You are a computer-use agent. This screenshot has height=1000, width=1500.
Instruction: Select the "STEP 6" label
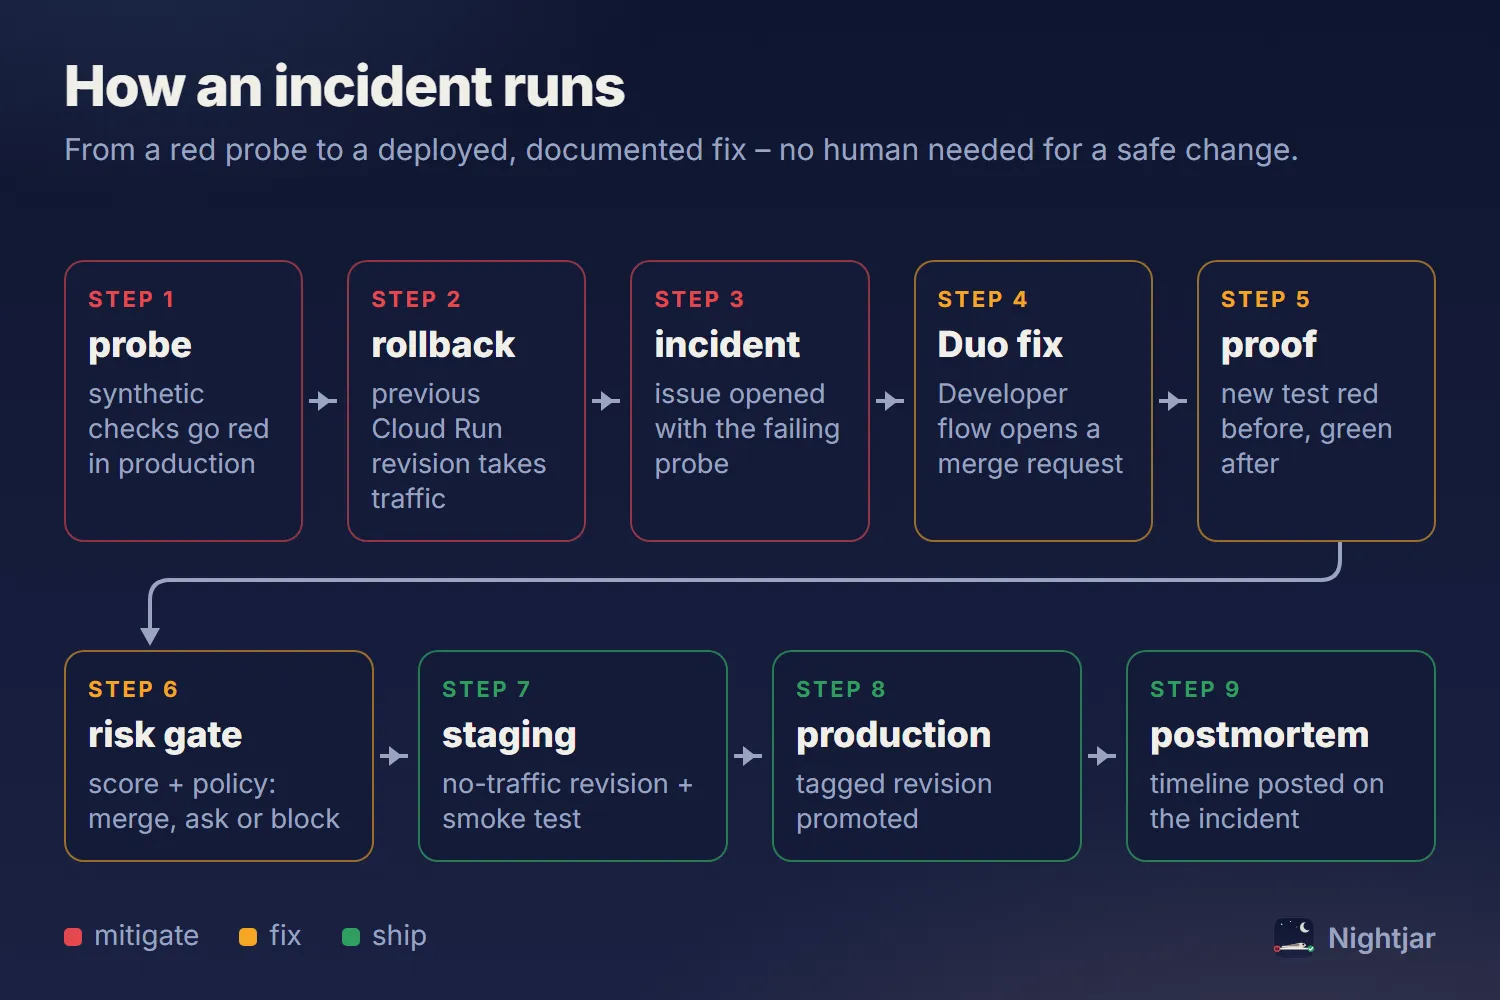pos(133,689)
